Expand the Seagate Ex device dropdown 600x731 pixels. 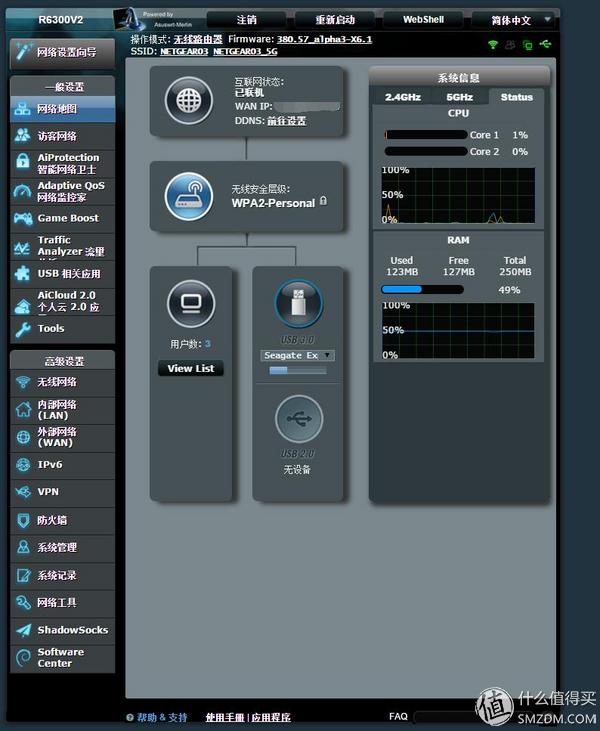[x=297, y=355]
